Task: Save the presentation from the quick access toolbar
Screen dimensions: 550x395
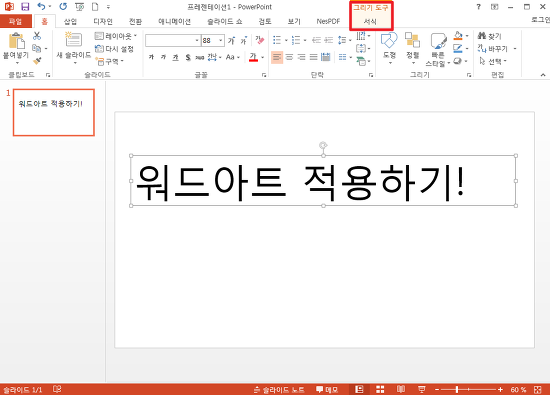Action: coord(25,7)
